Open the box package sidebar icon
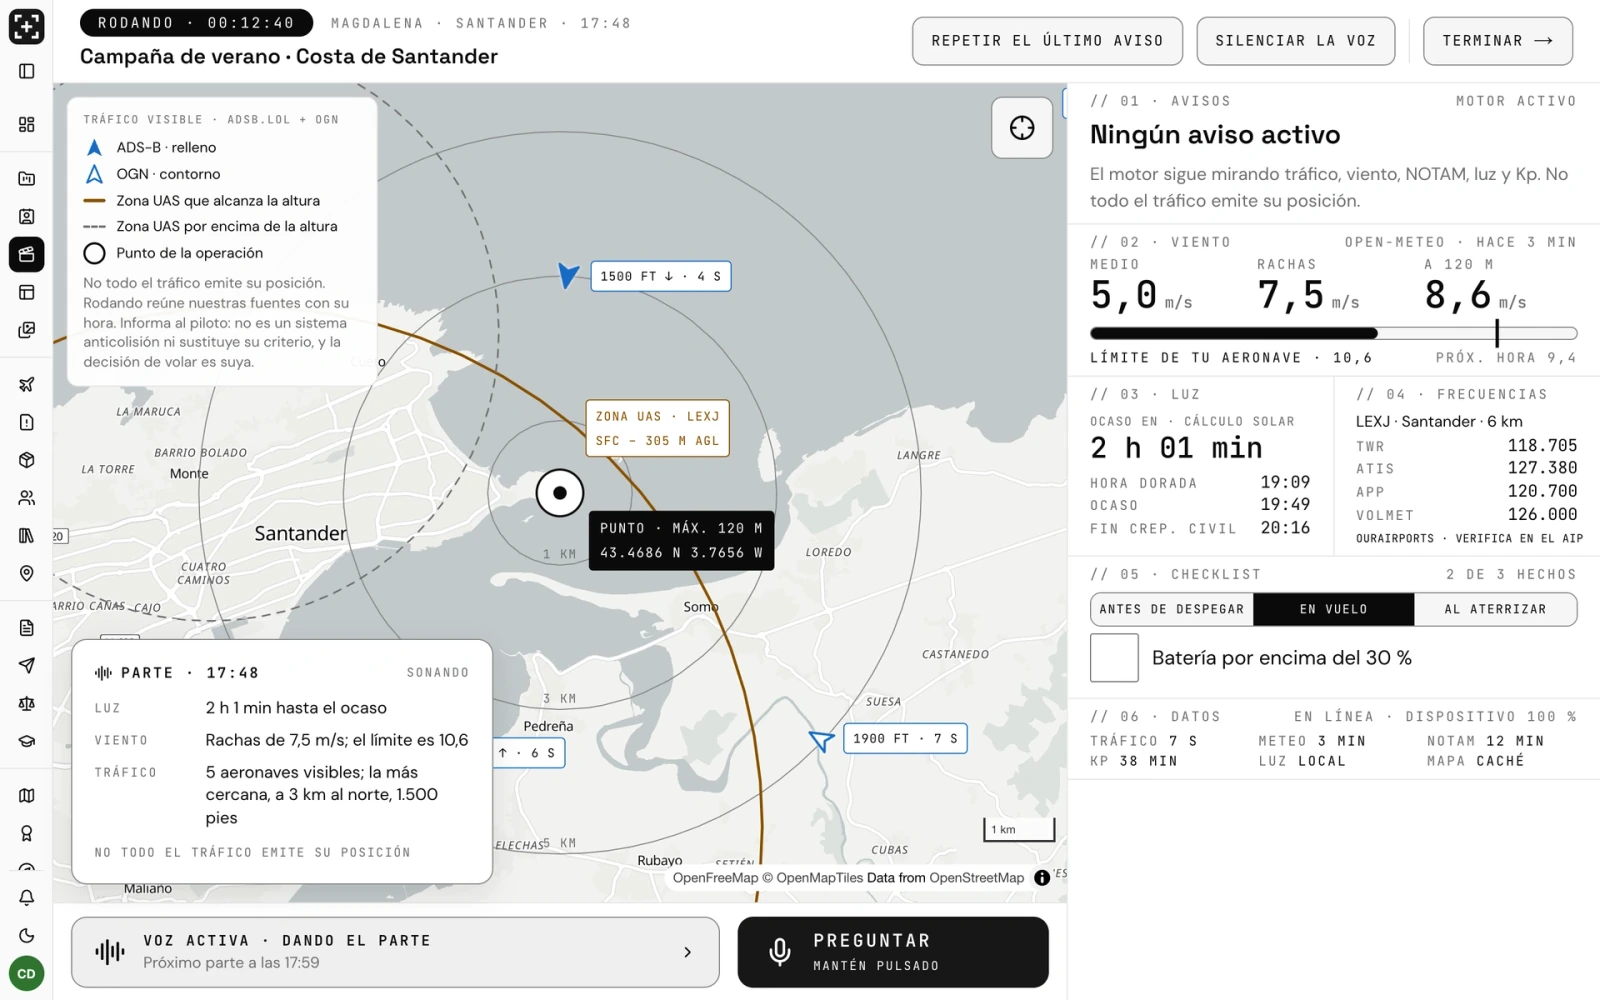This screenshot has width=1600, height=1000. tap(27, 460)
